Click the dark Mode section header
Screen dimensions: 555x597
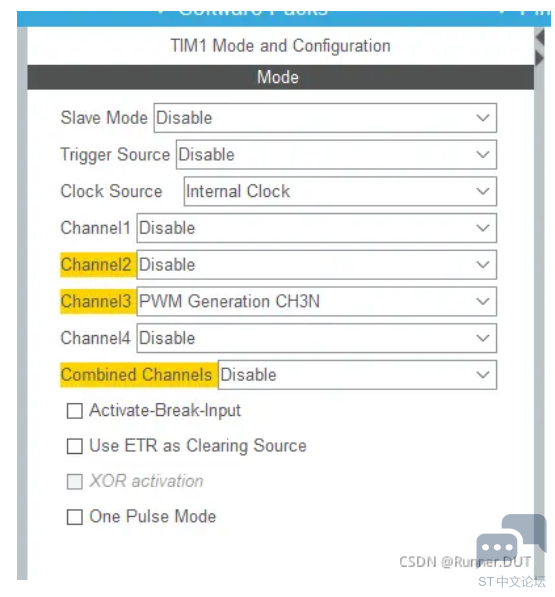pos(281,77)
